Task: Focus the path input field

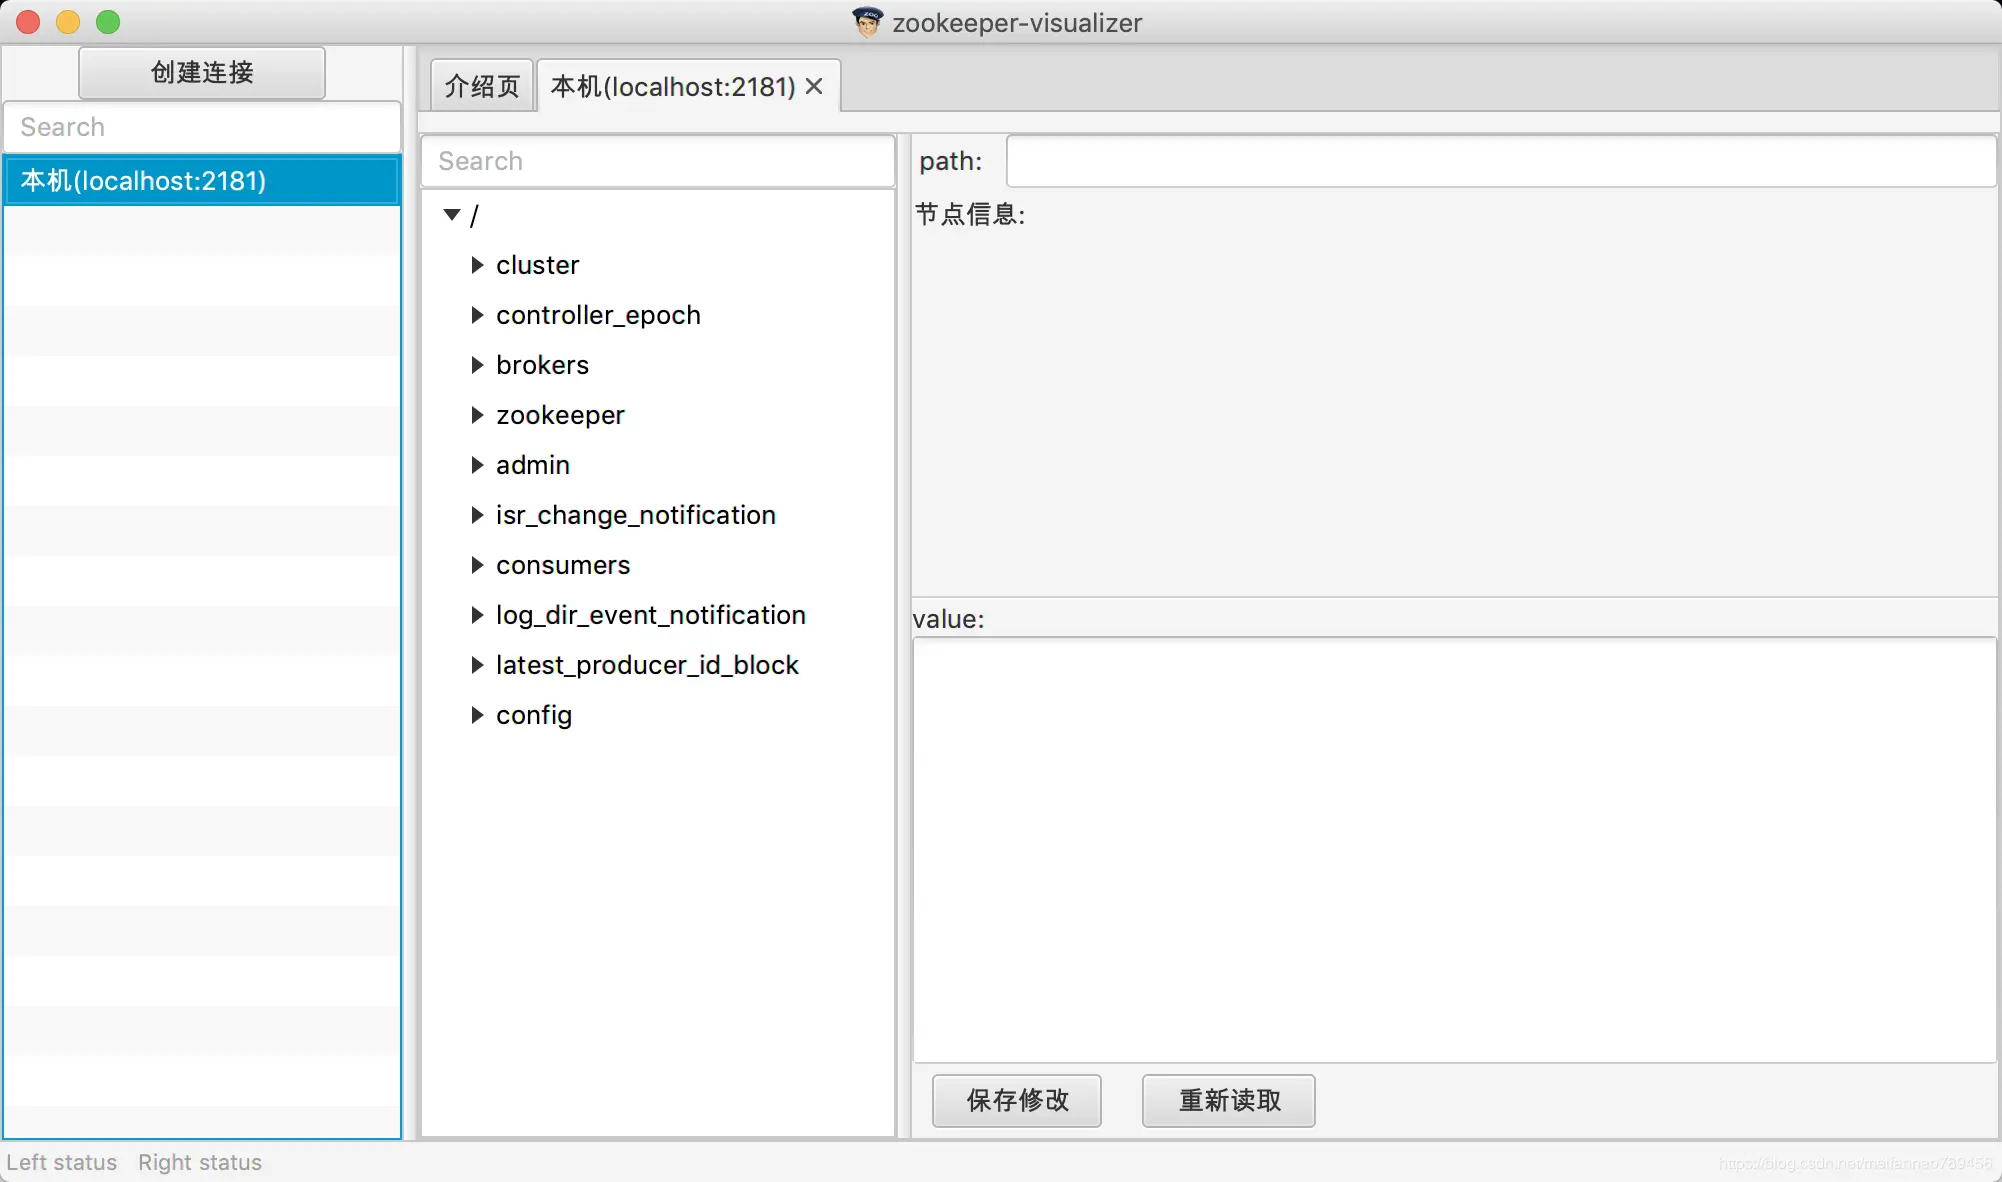Action: coord(1500,161)
